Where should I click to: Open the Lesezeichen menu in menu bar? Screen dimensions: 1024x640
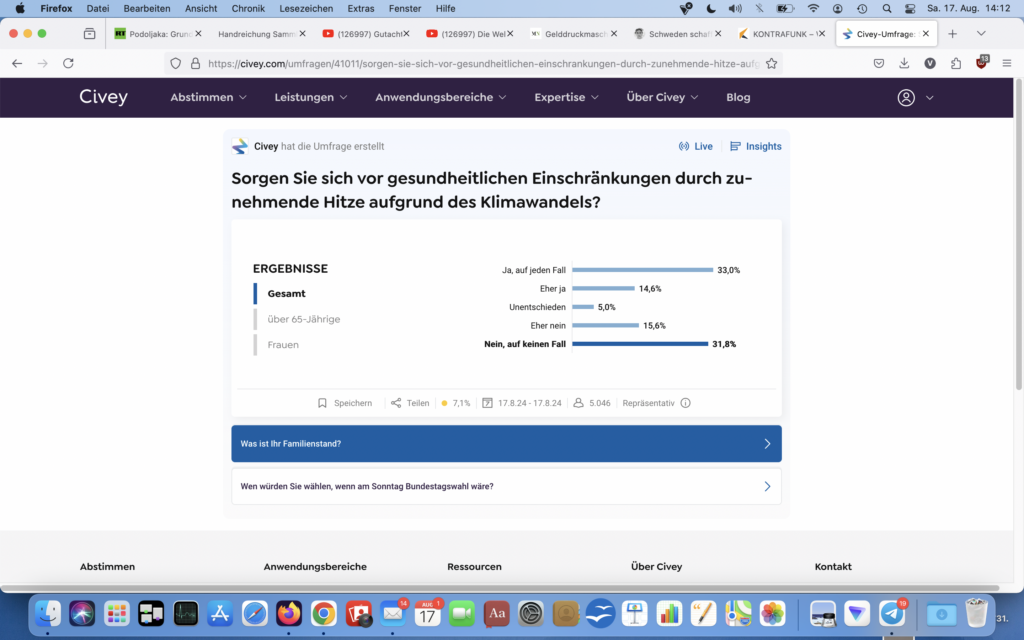[x=307, y=8]
